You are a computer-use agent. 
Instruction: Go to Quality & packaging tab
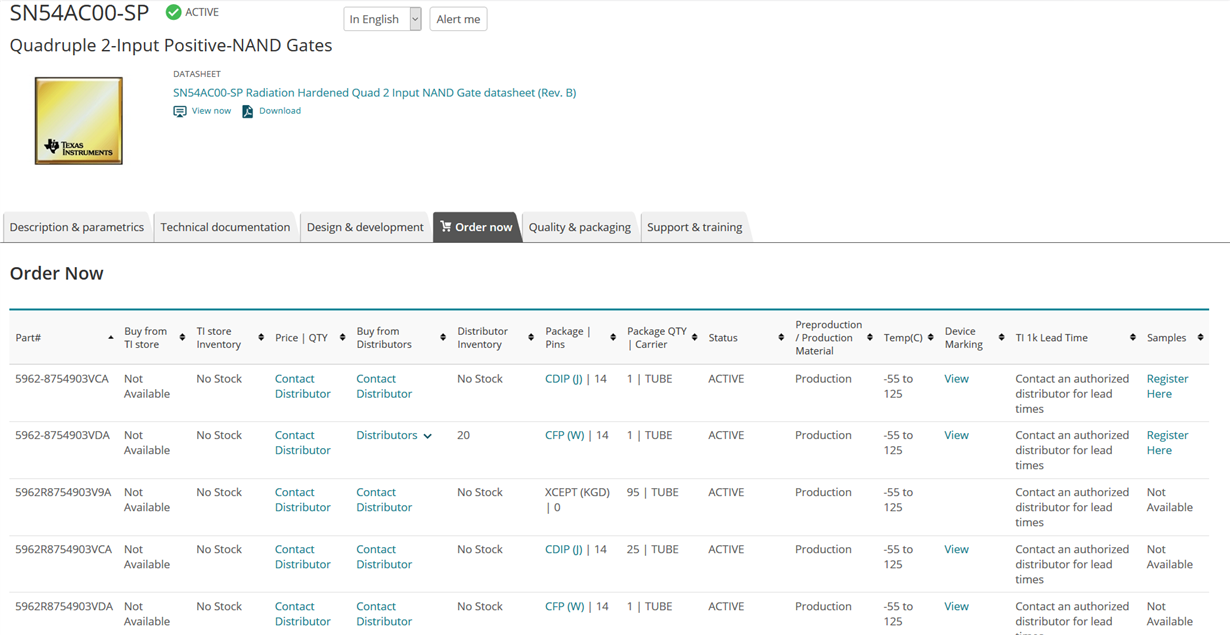pyautogui.click(x=580, y=227)
